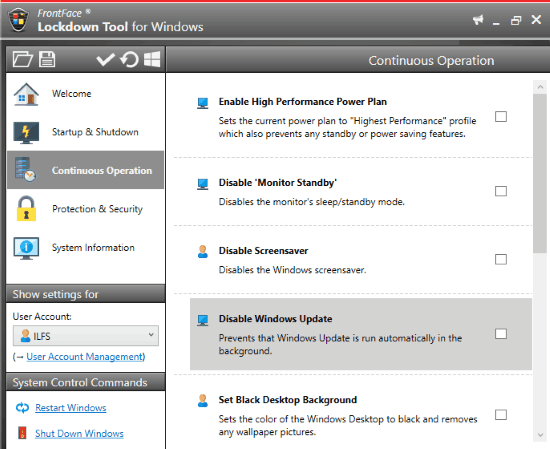The height and width of the screenshot is (449, 550).
Task: Click monitor icon beside Disable 'Monitor Standby'
Action: point(203,184)
